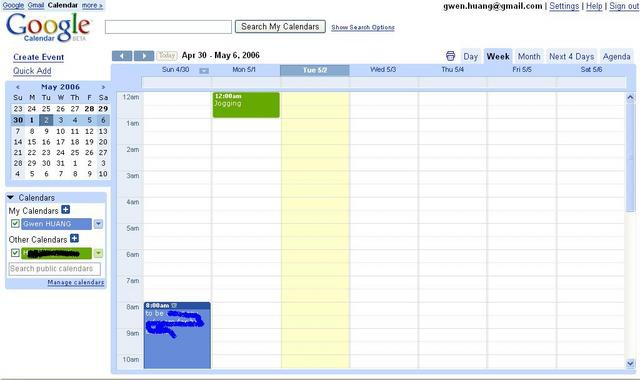Go to previous month in mini calendar
Image resolution: width=640 pixels, height=380 pixels.
[18, 87]
